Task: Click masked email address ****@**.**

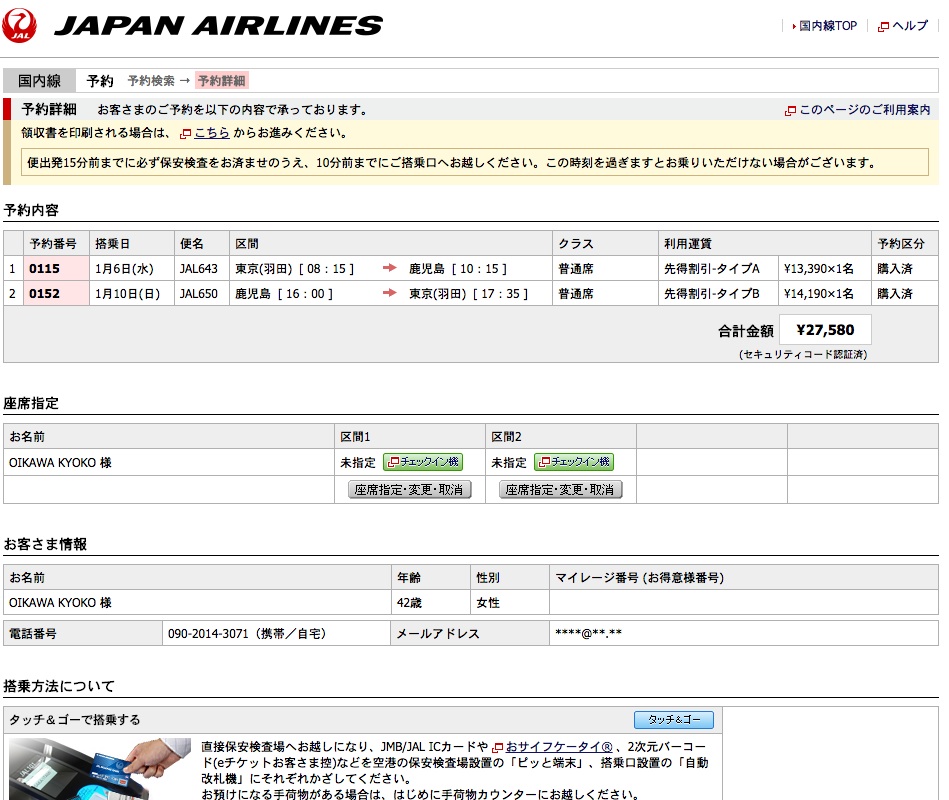Action: point(588,634)
